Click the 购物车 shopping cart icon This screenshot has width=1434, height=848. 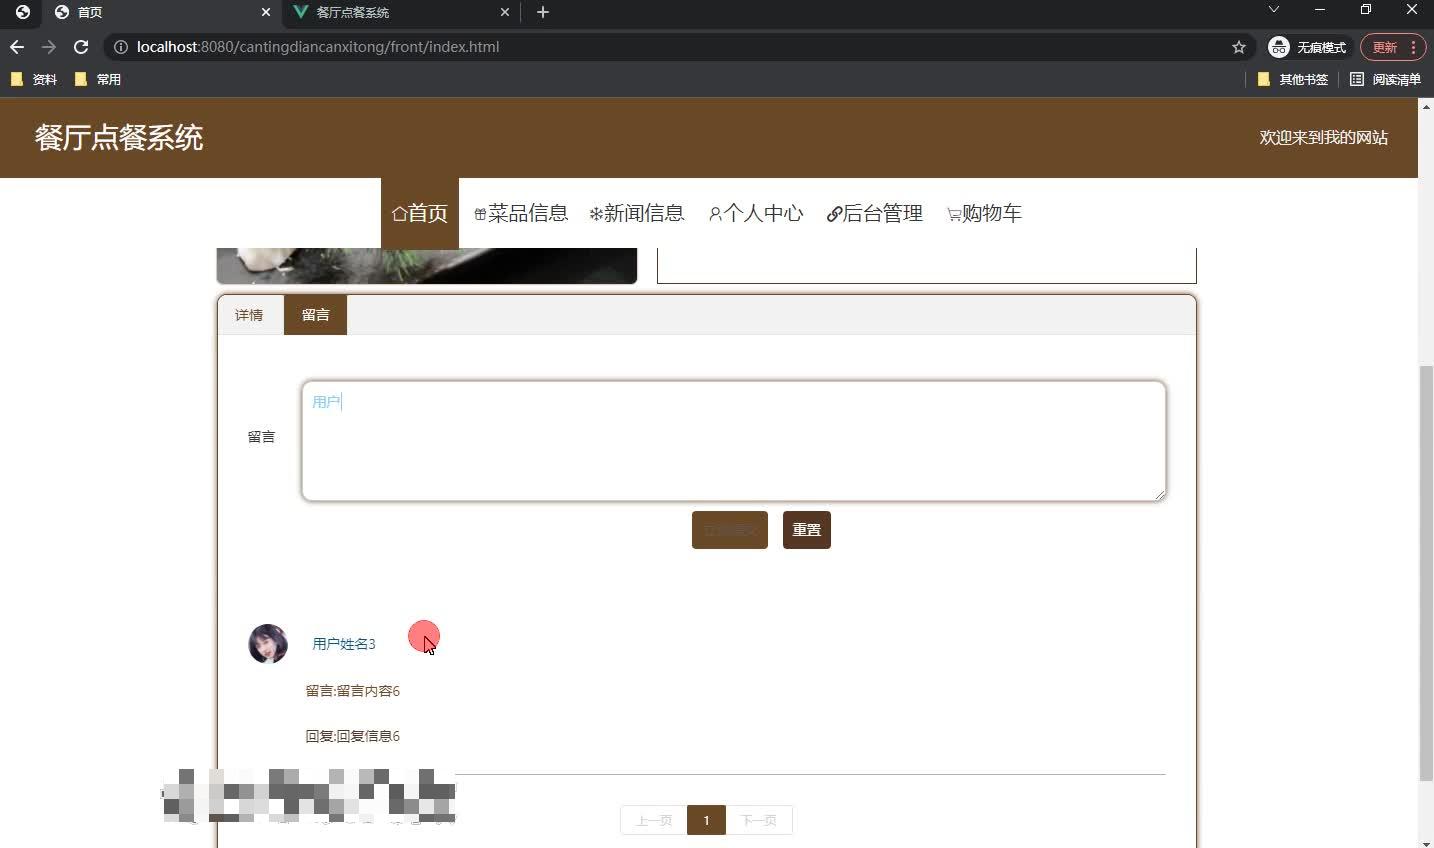pyautogui.click(x=951, y=213)
